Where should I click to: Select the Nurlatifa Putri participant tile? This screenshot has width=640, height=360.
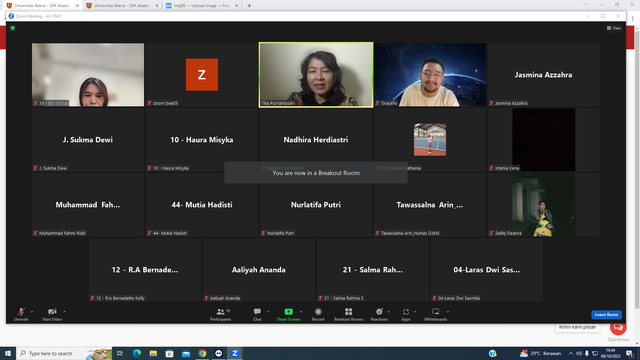tap(316, 204)
